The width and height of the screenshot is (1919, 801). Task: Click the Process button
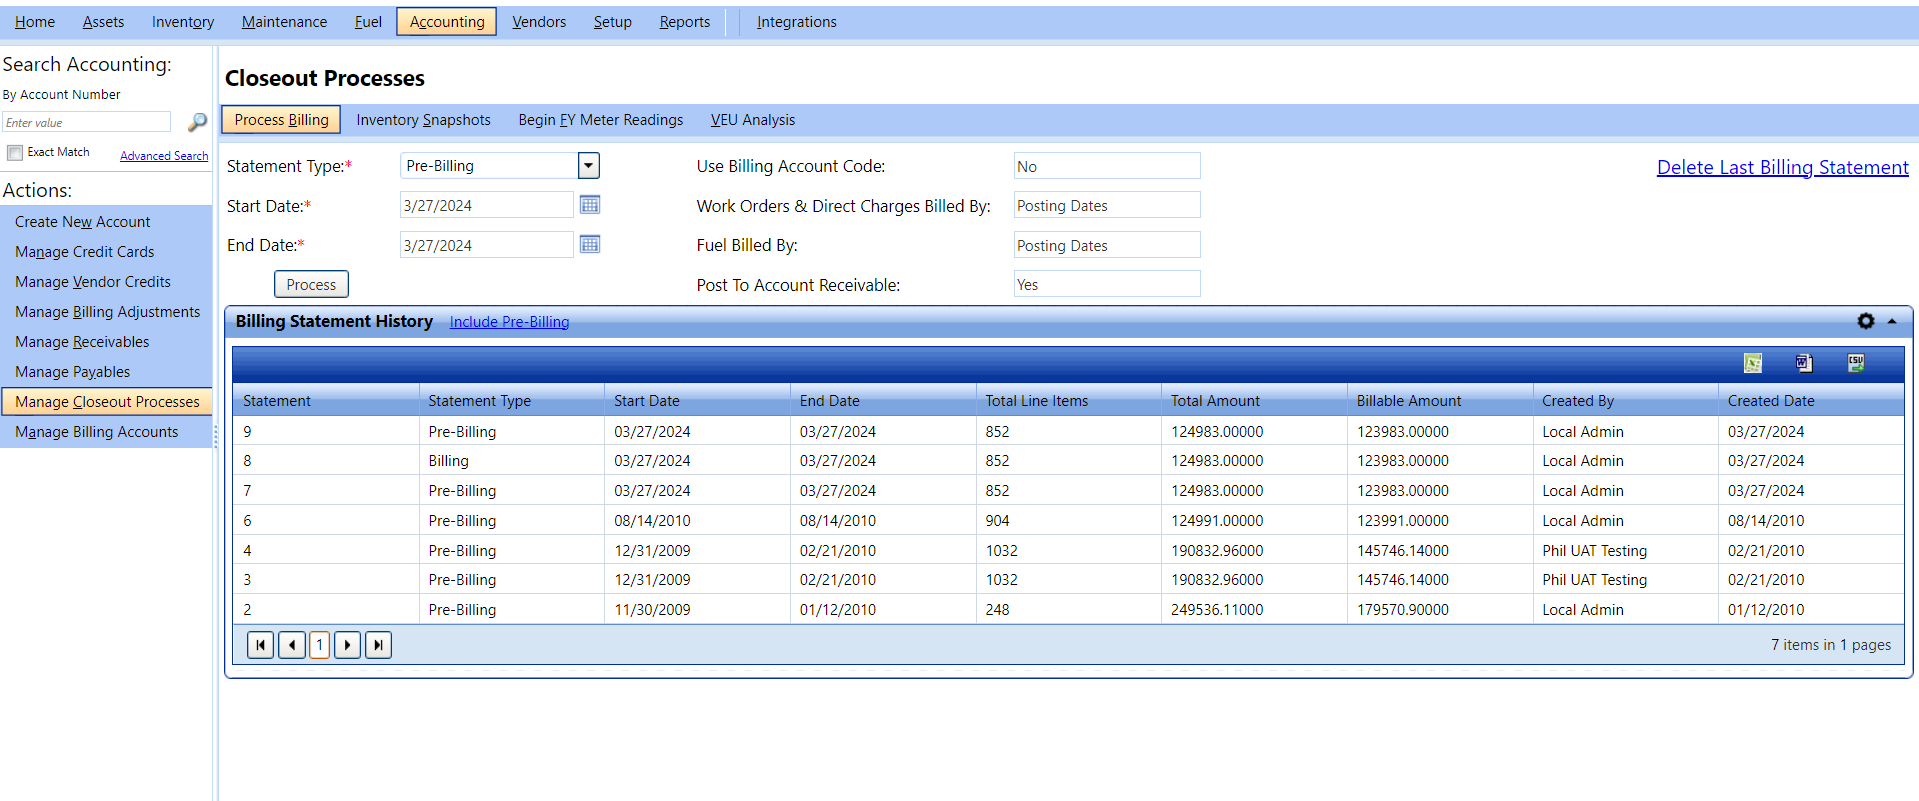pyautogui.click(x=311, y=285)
